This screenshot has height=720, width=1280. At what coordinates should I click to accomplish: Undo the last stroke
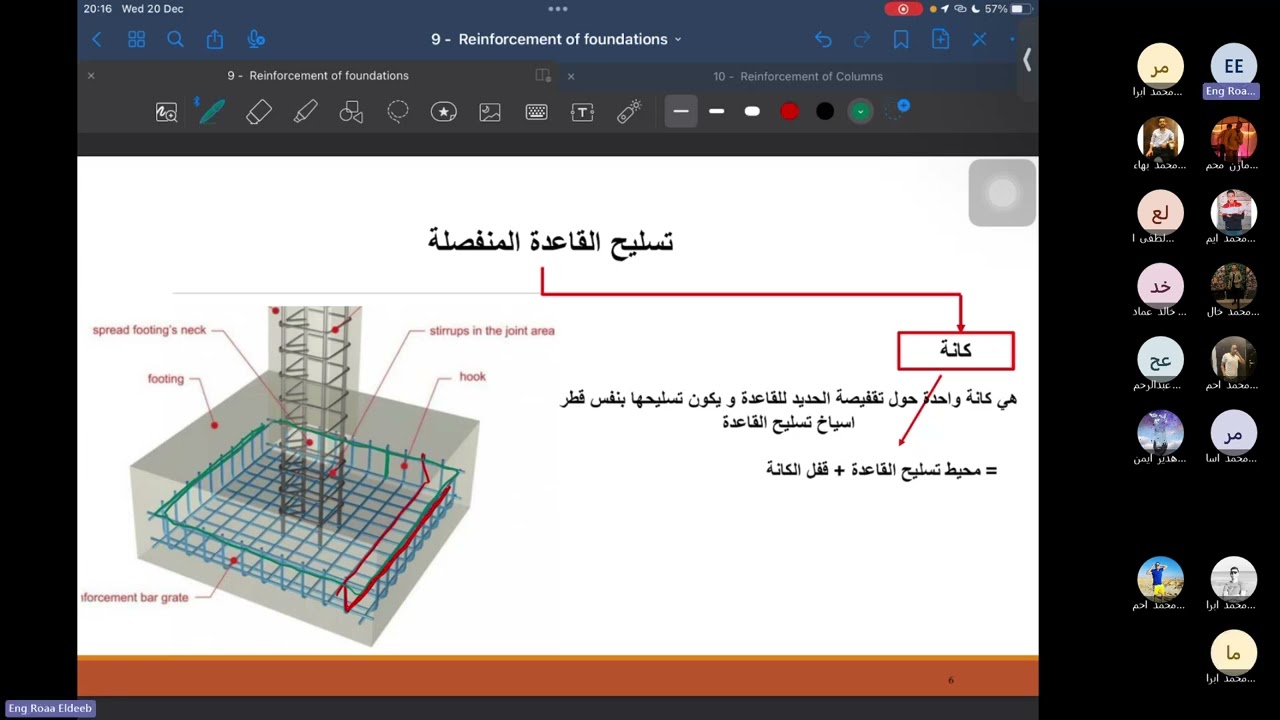pyautogui.click(x=823, y=39)
